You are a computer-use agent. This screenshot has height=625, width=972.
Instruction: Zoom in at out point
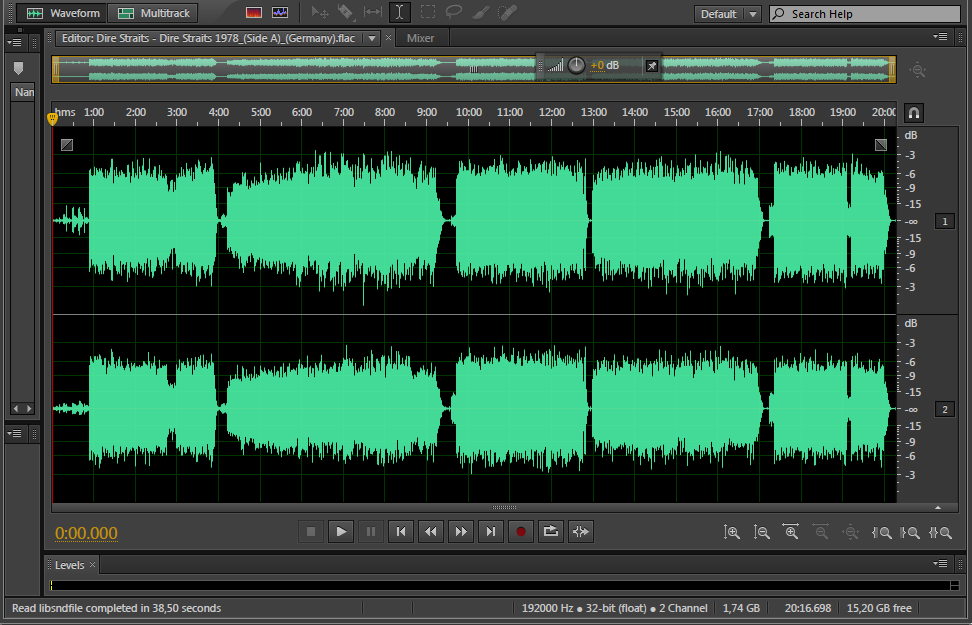pos(911,532)
